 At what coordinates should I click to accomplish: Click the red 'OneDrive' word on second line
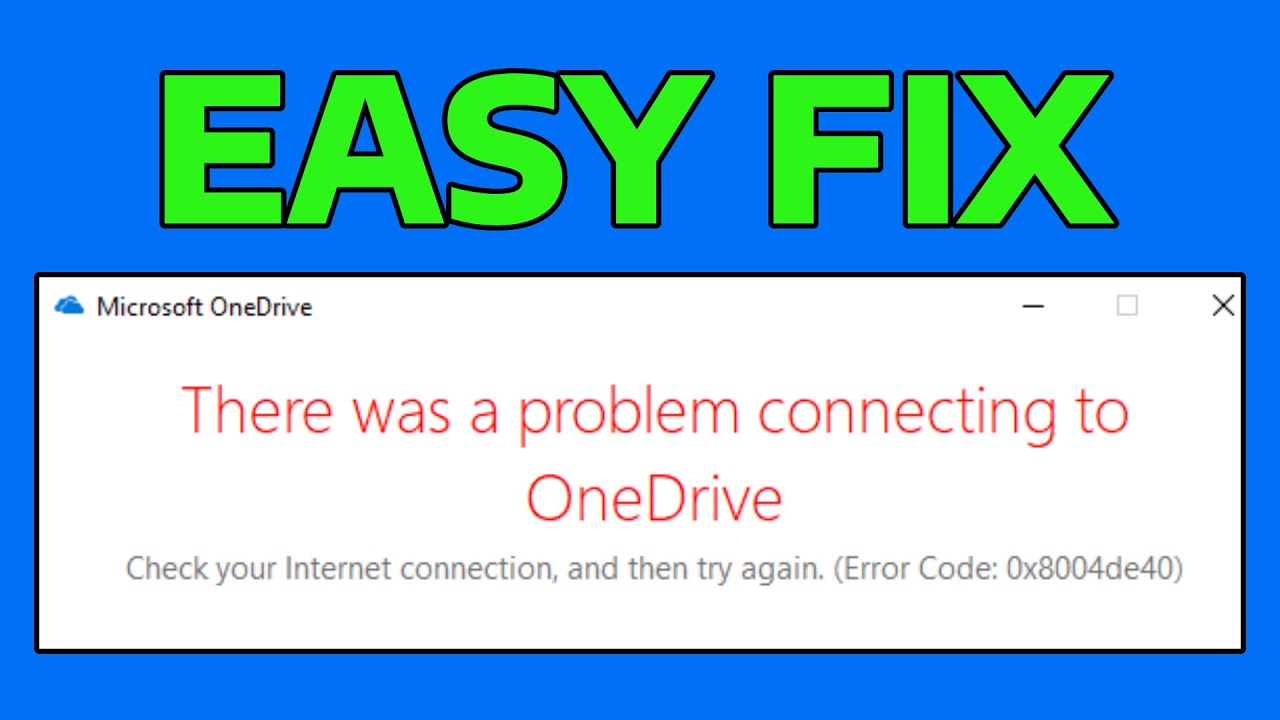(x=654, y=497)
